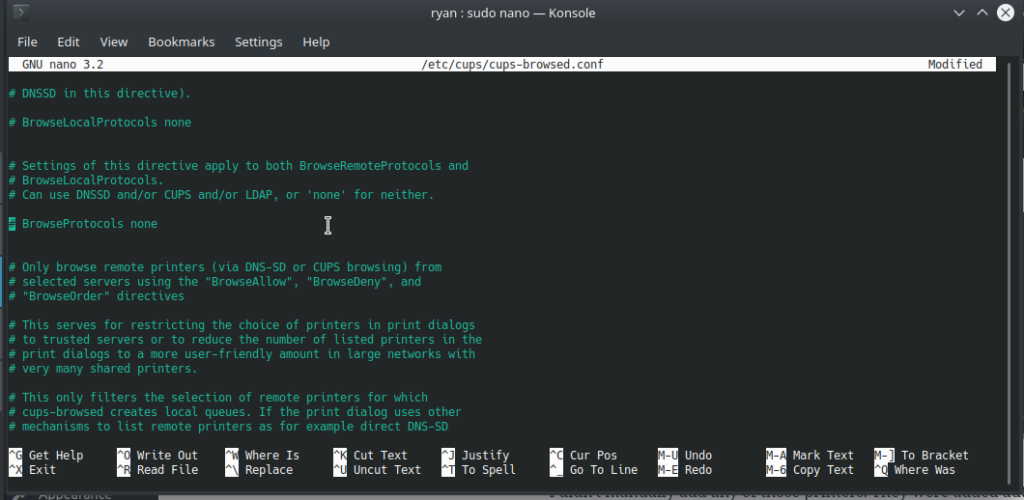Screen dimensions: 1024x500
Task: Click the Konsole terminal icon in title bar
Action: 22,12
